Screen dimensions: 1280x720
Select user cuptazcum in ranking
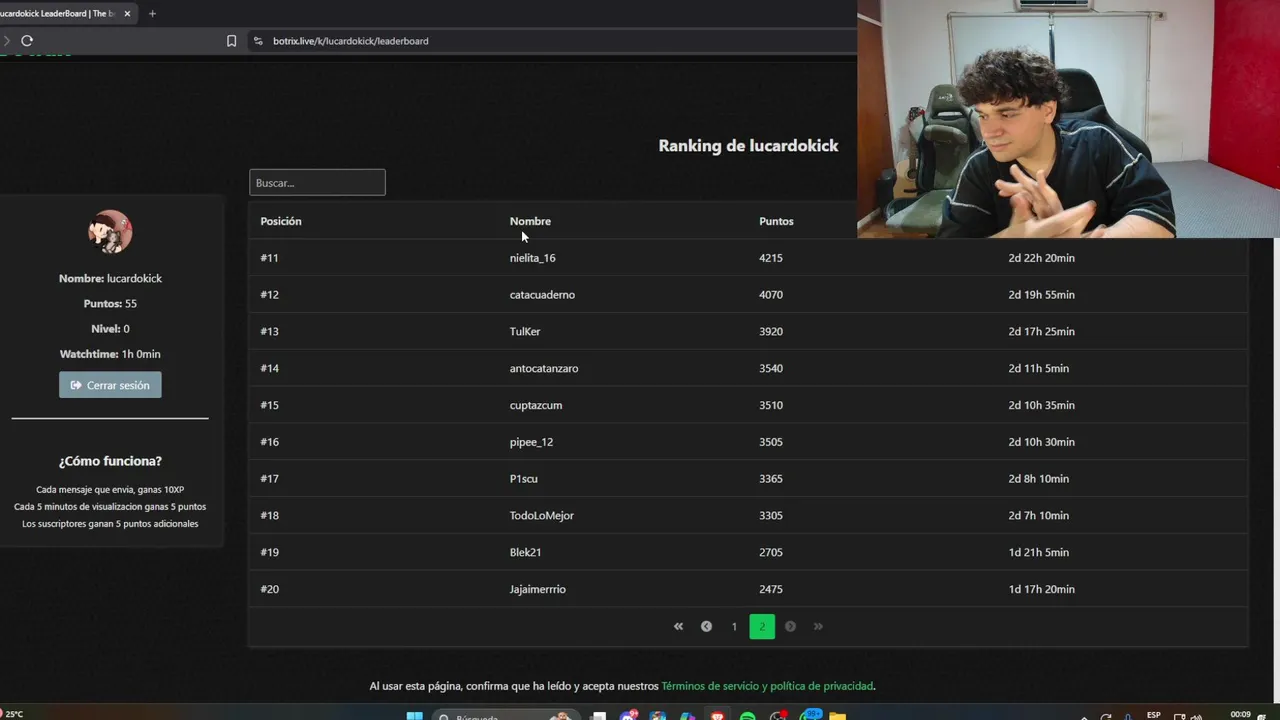pos(536,405)
